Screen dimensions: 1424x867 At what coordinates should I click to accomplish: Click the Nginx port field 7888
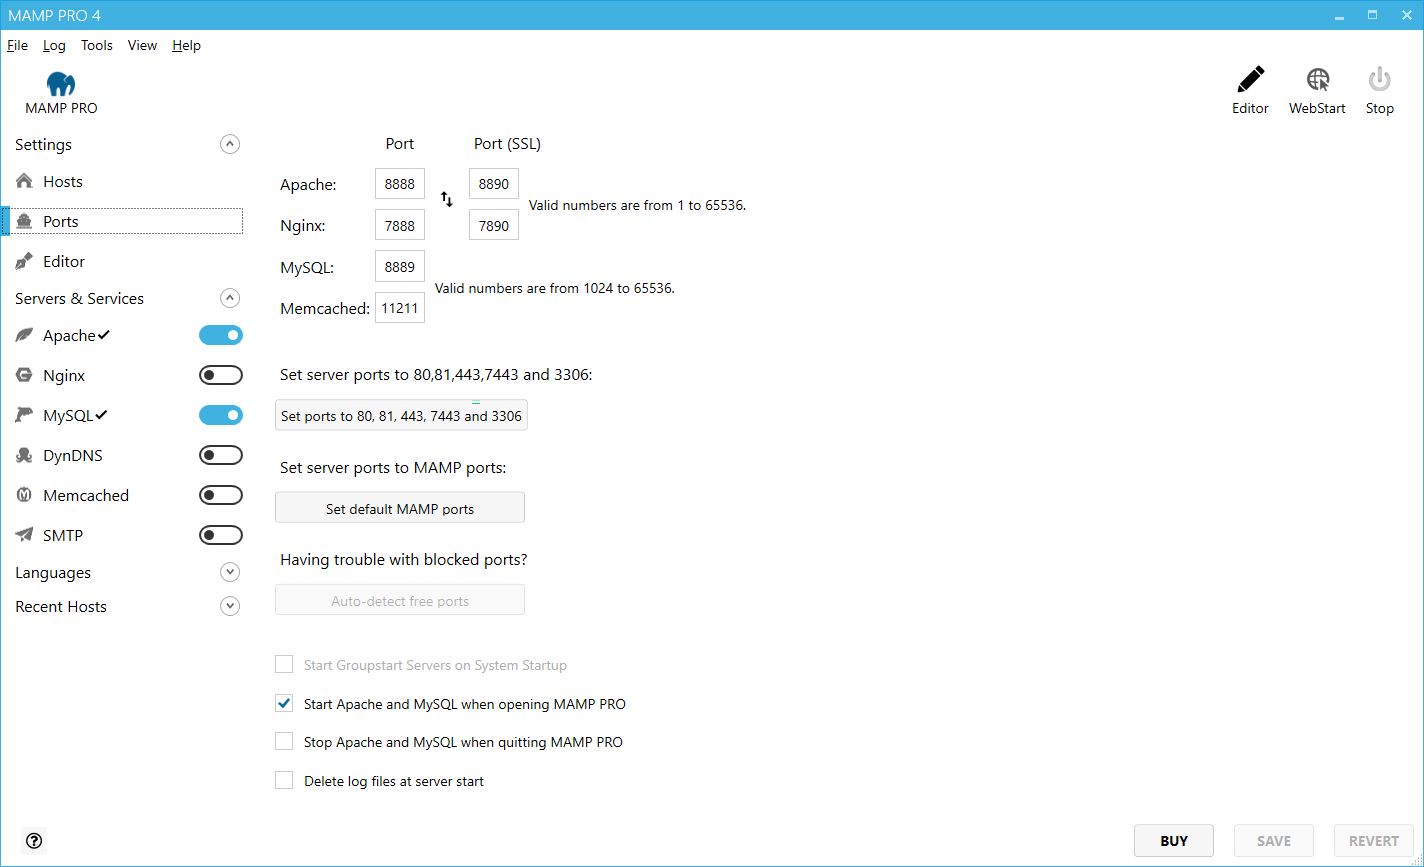400,225
